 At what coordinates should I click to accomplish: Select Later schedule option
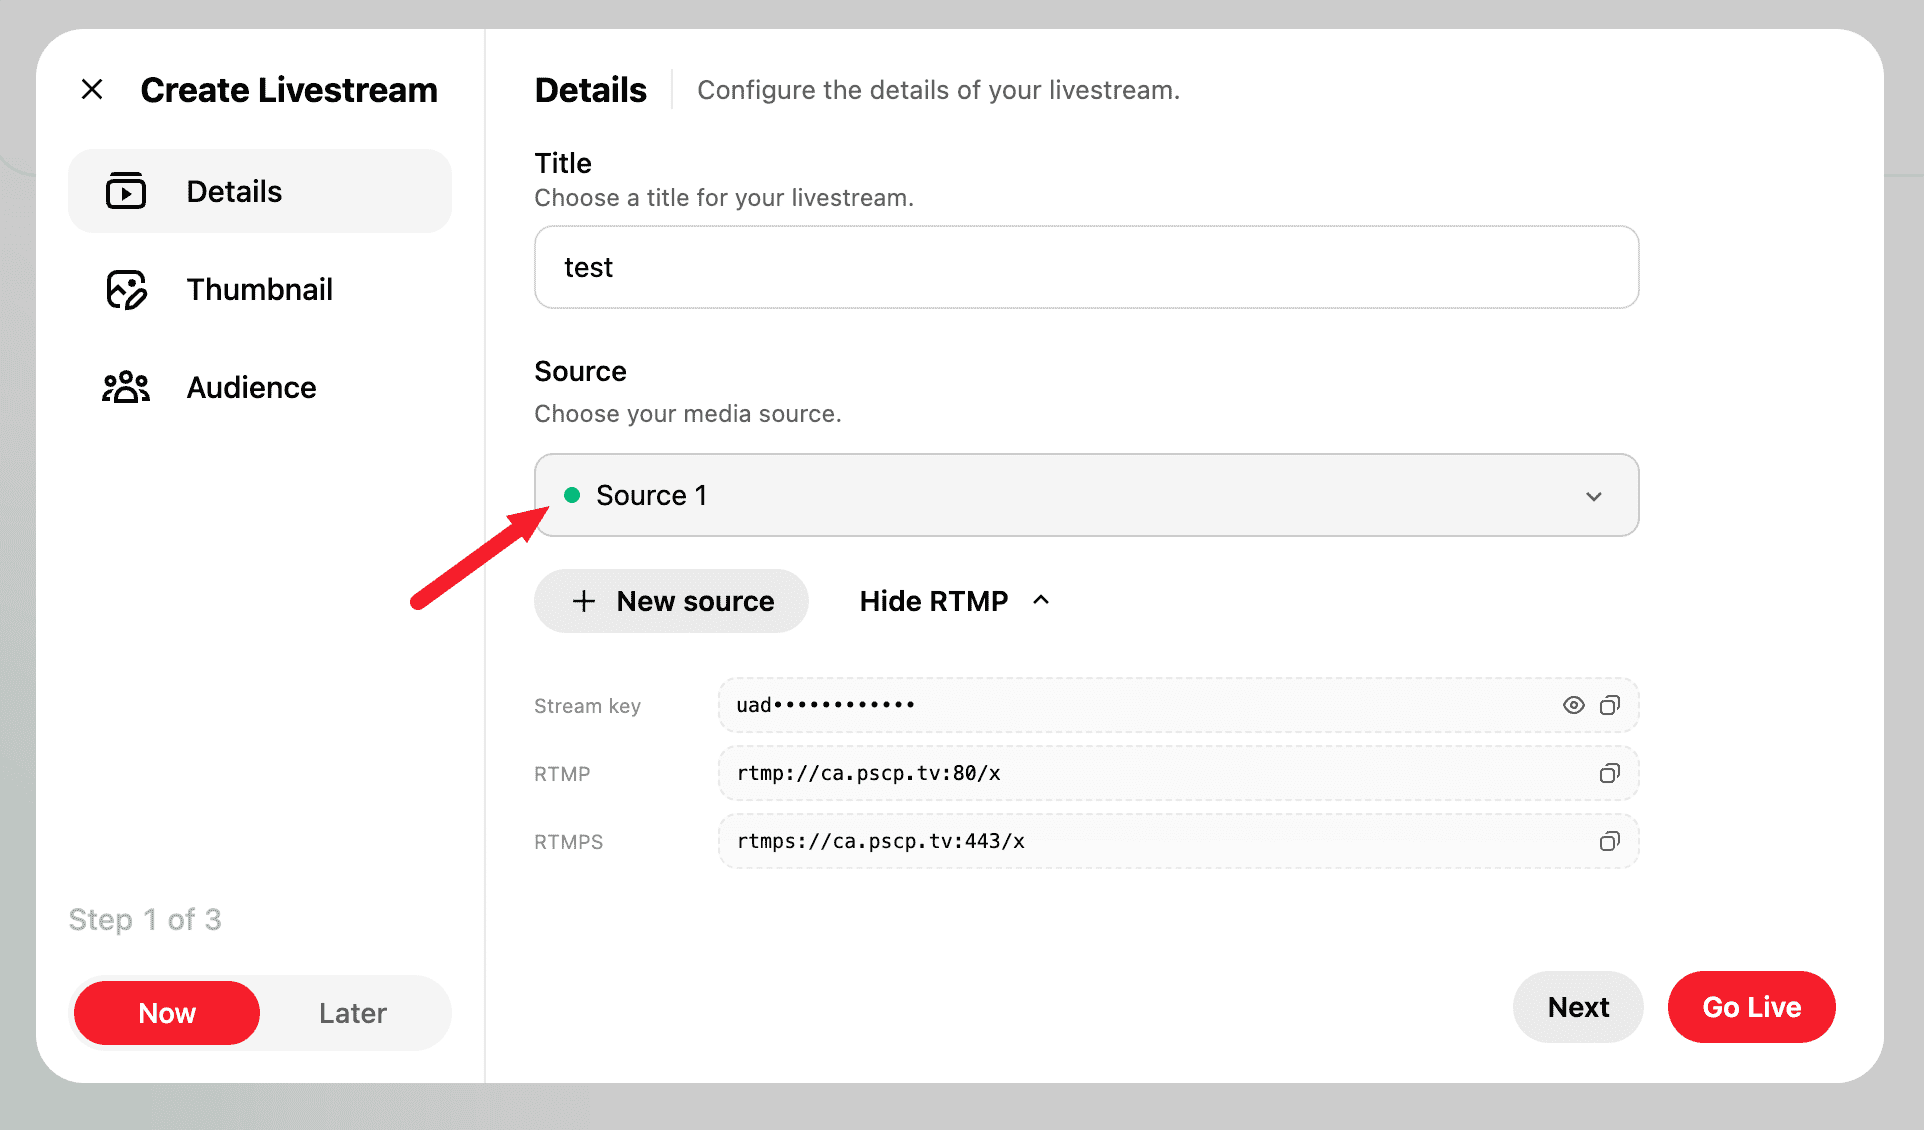[x=353, y=1013]
